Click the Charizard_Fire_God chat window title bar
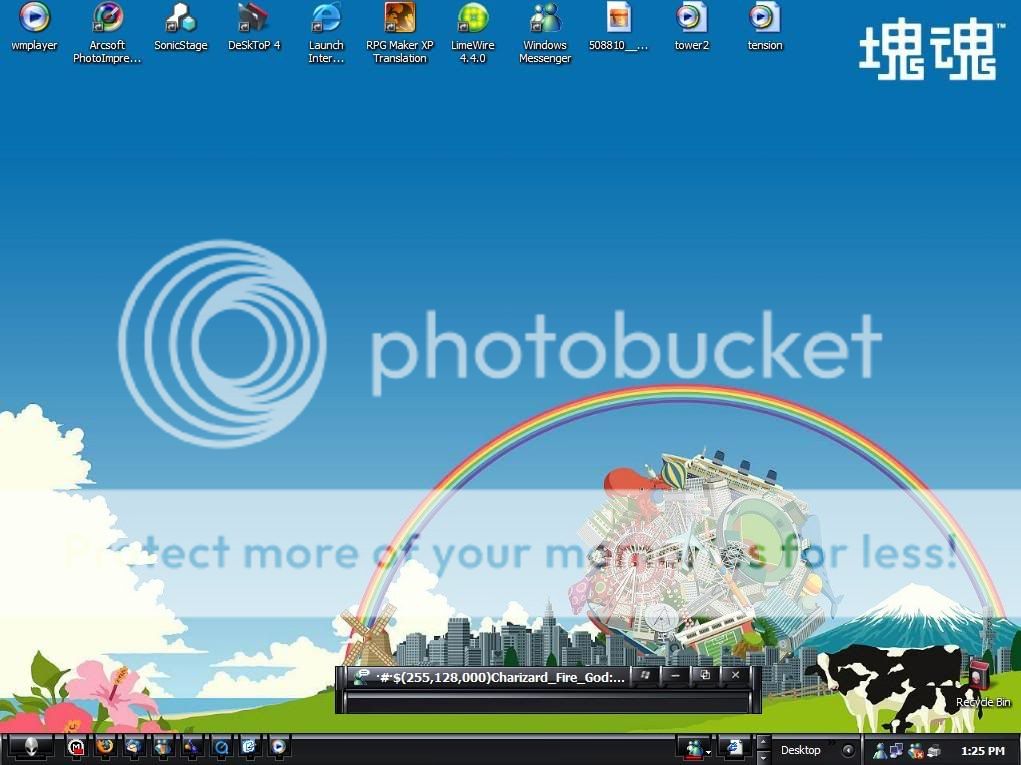The height and width of the screenshot is (765, 1021). coord(490,677)
